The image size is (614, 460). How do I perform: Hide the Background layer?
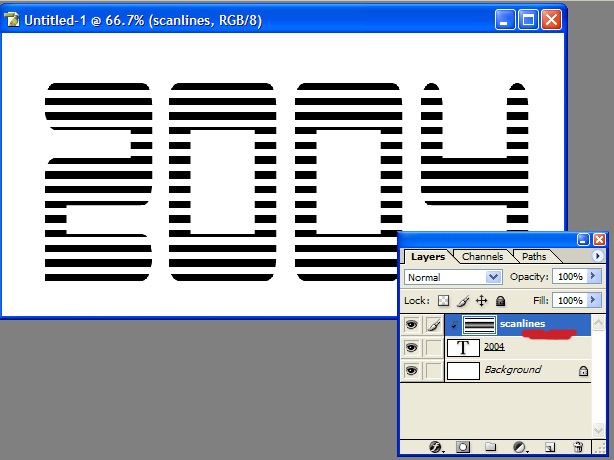[411, 371]
